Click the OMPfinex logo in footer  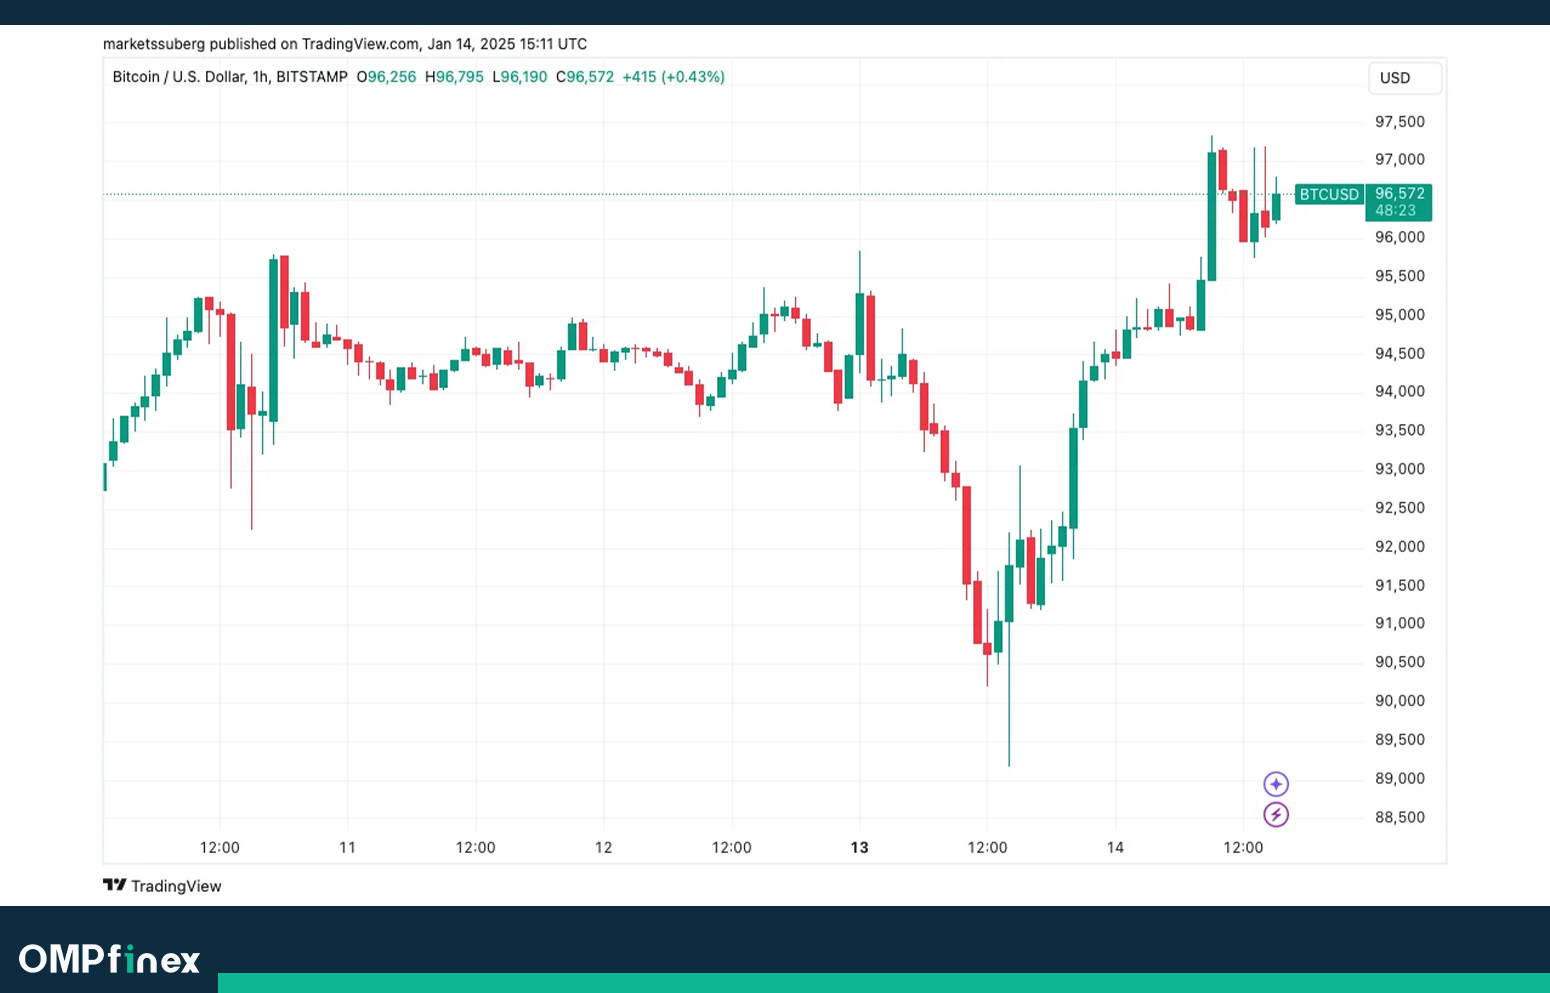110,959
